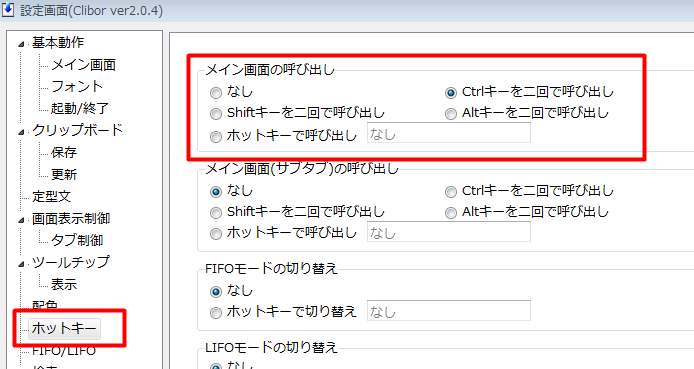Open the 更新 settings page
Viewport: 694px width, 369px height.
click(x=64, y=174)
